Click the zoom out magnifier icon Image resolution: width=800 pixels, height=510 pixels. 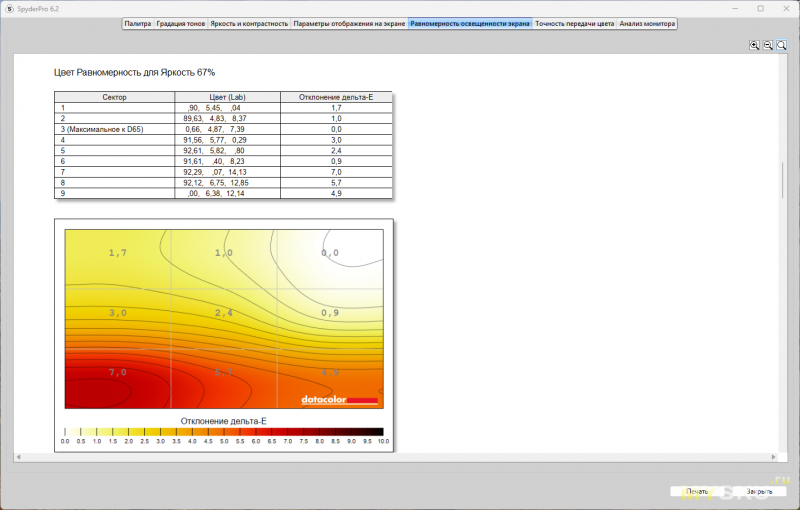768,45
